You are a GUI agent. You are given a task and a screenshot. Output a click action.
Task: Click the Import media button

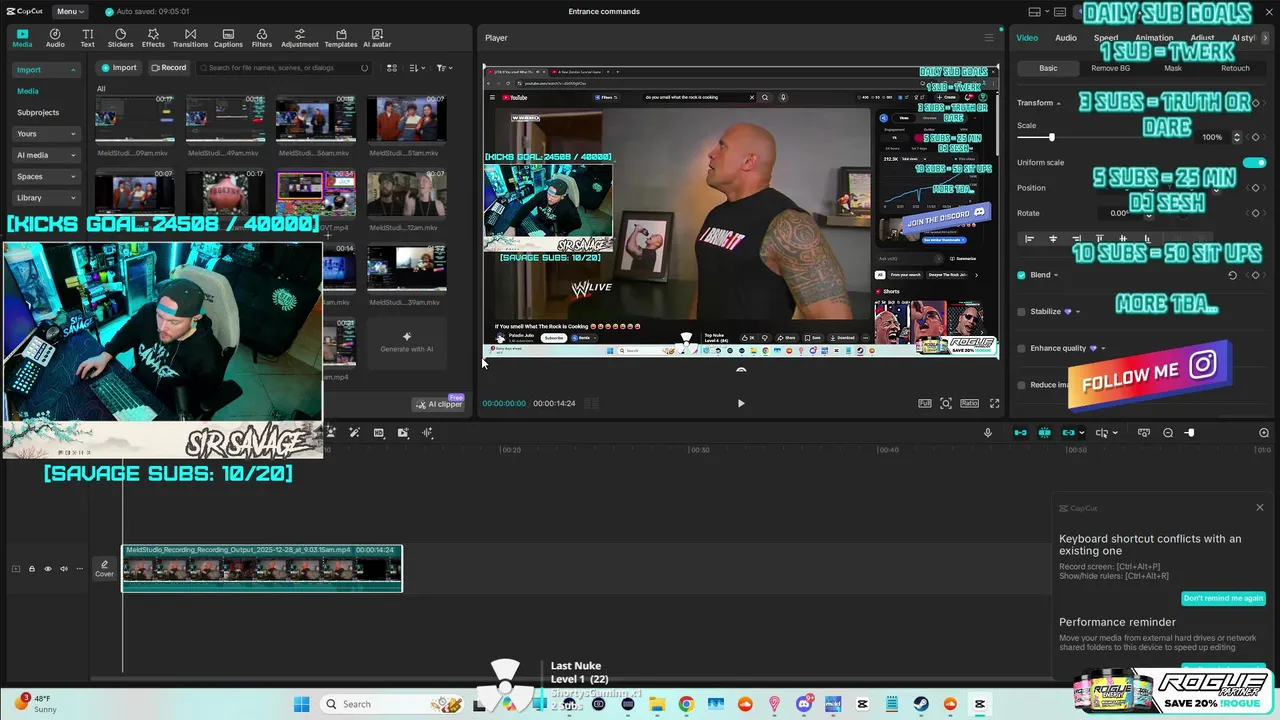[118, 68]
